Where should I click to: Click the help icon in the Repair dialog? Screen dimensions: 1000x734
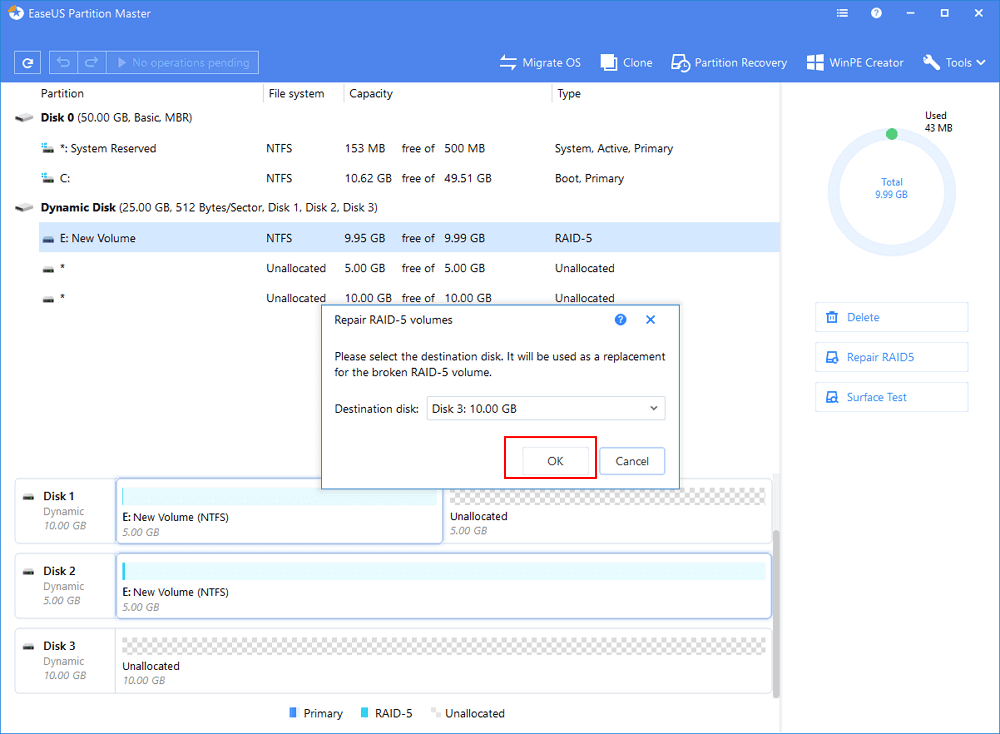click(x=620, y=320)
